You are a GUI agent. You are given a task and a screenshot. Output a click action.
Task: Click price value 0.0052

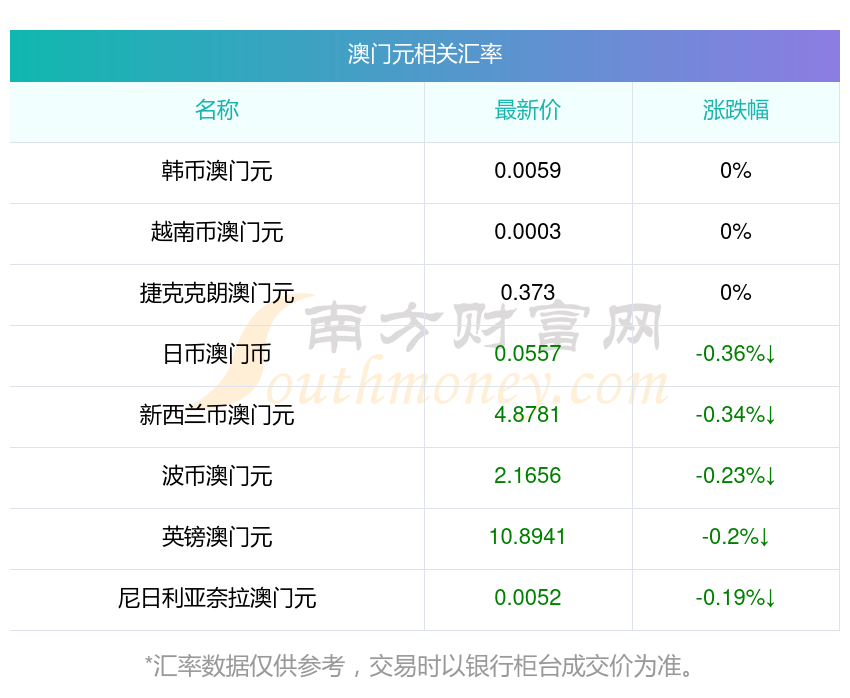point(527,598)
